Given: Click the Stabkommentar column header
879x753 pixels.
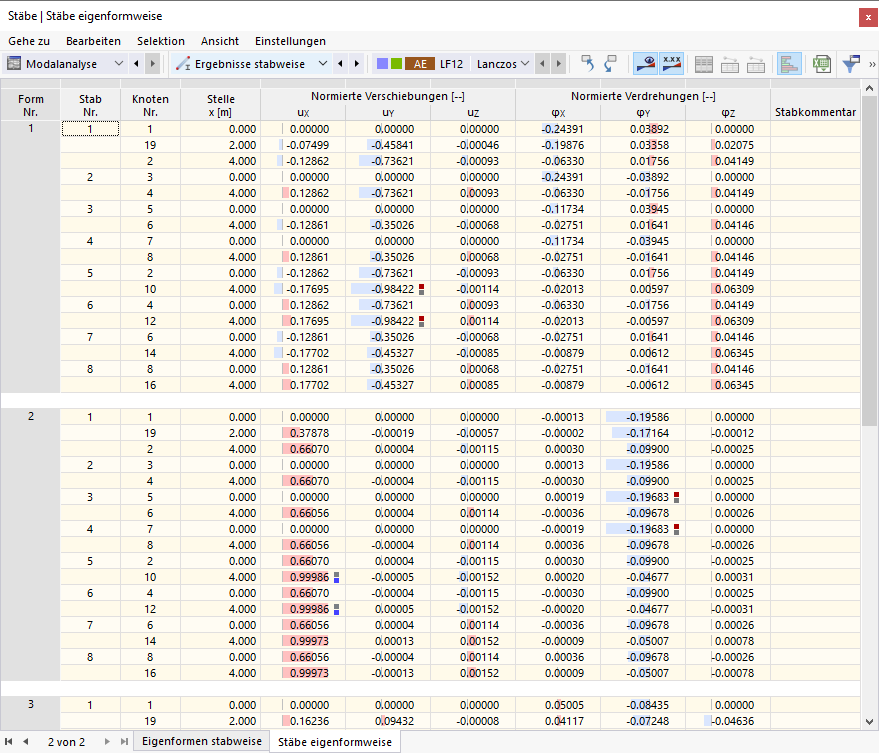Looking at the screenshot, I should click(x=815, y=105).
